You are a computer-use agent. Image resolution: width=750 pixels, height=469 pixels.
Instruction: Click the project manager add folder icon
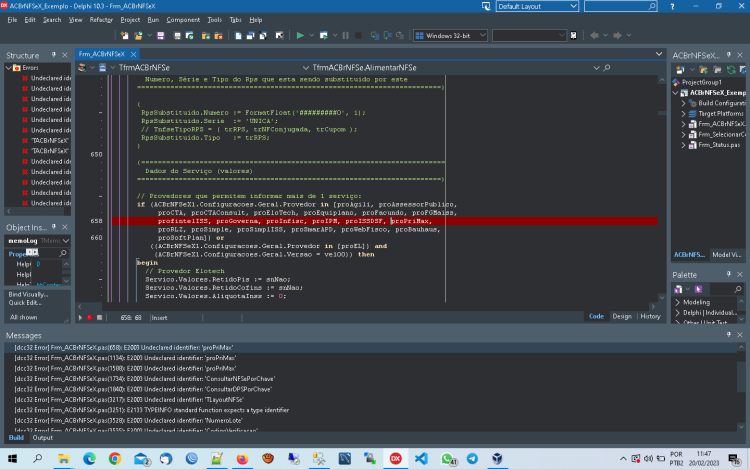coord(703,70)
